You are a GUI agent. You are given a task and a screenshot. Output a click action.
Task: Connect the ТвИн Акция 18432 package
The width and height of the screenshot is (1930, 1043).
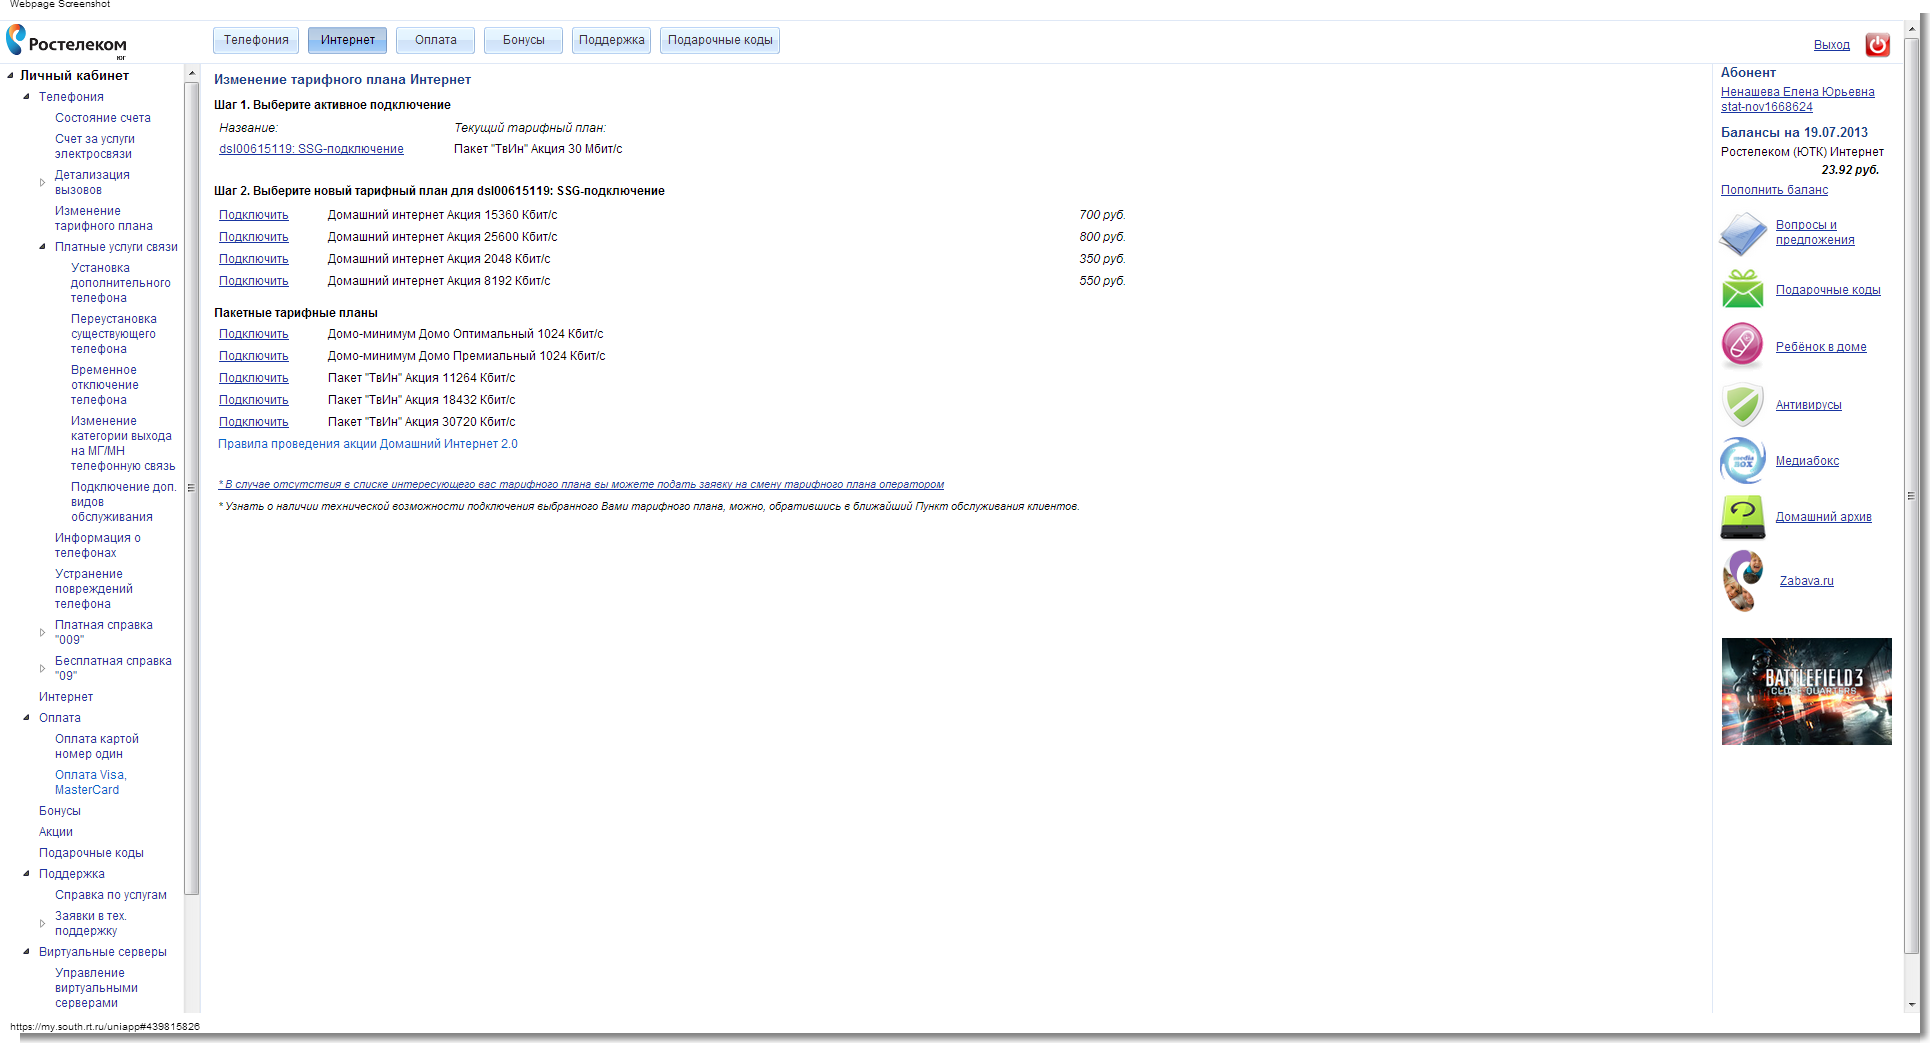[x=254, y=400]
